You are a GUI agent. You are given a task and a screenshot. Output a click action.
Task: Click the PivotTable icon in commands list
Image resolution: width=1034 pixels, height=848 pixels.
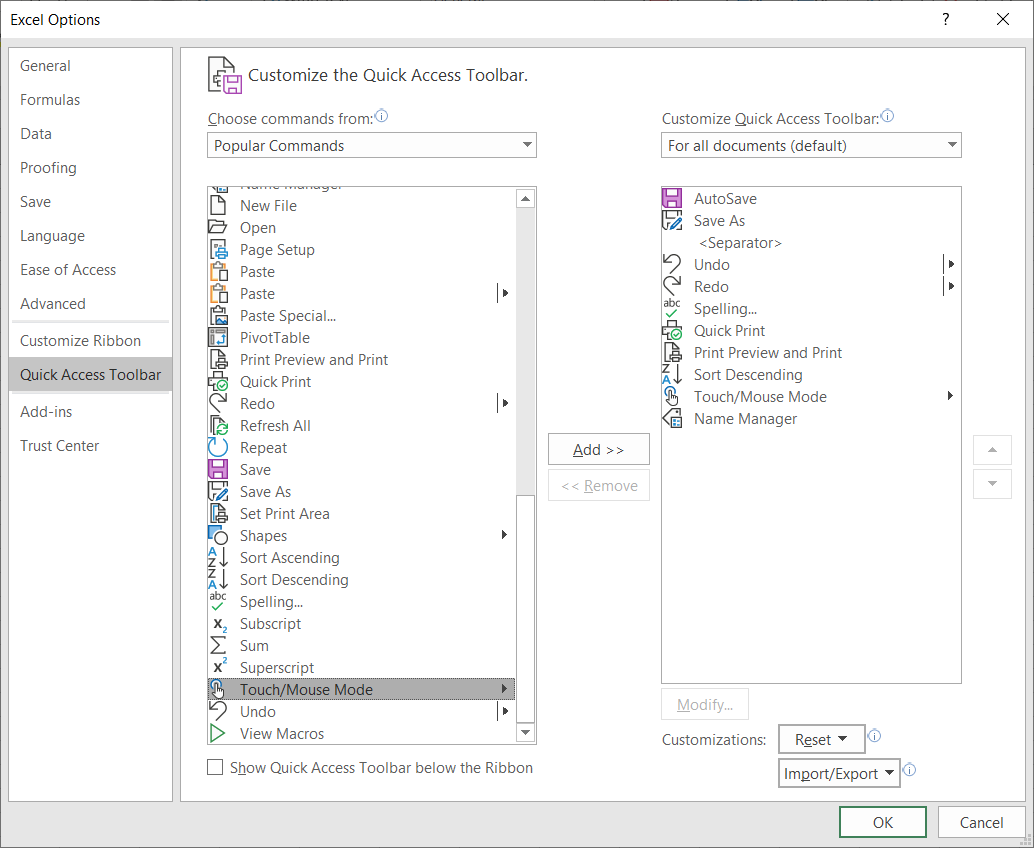tap(218, 338)
